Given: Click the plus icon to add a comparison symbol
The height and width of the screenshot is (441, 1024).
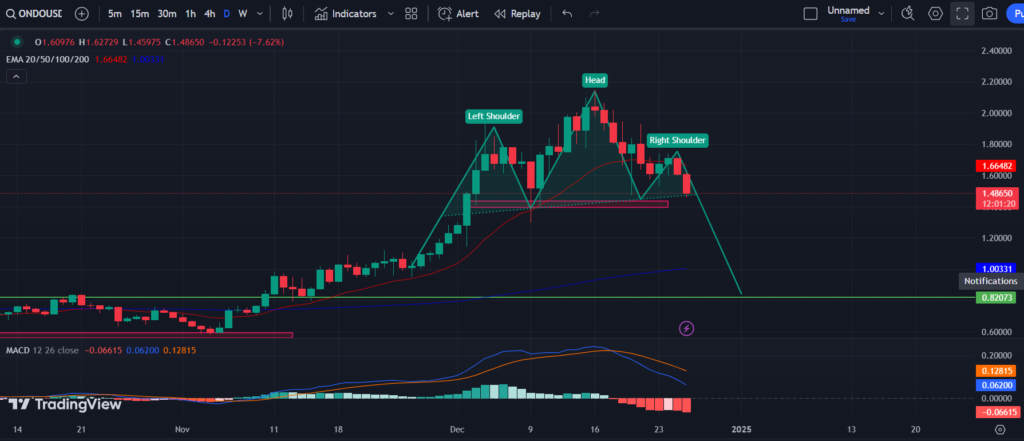Looking at the screenshot, I should point(82,14).
